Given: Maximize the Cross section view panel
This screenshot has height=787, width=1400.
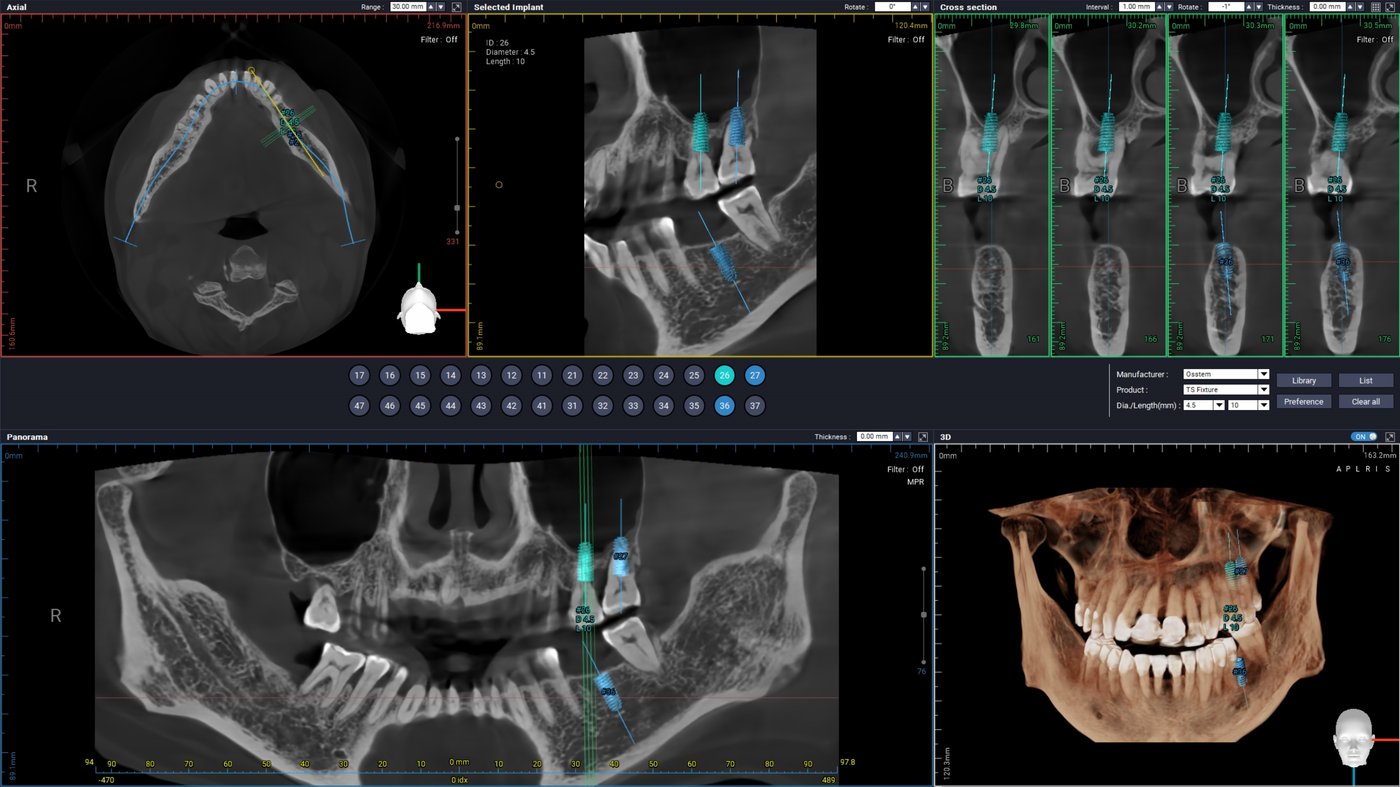Looking at the screenshot, I should 1390,6.
